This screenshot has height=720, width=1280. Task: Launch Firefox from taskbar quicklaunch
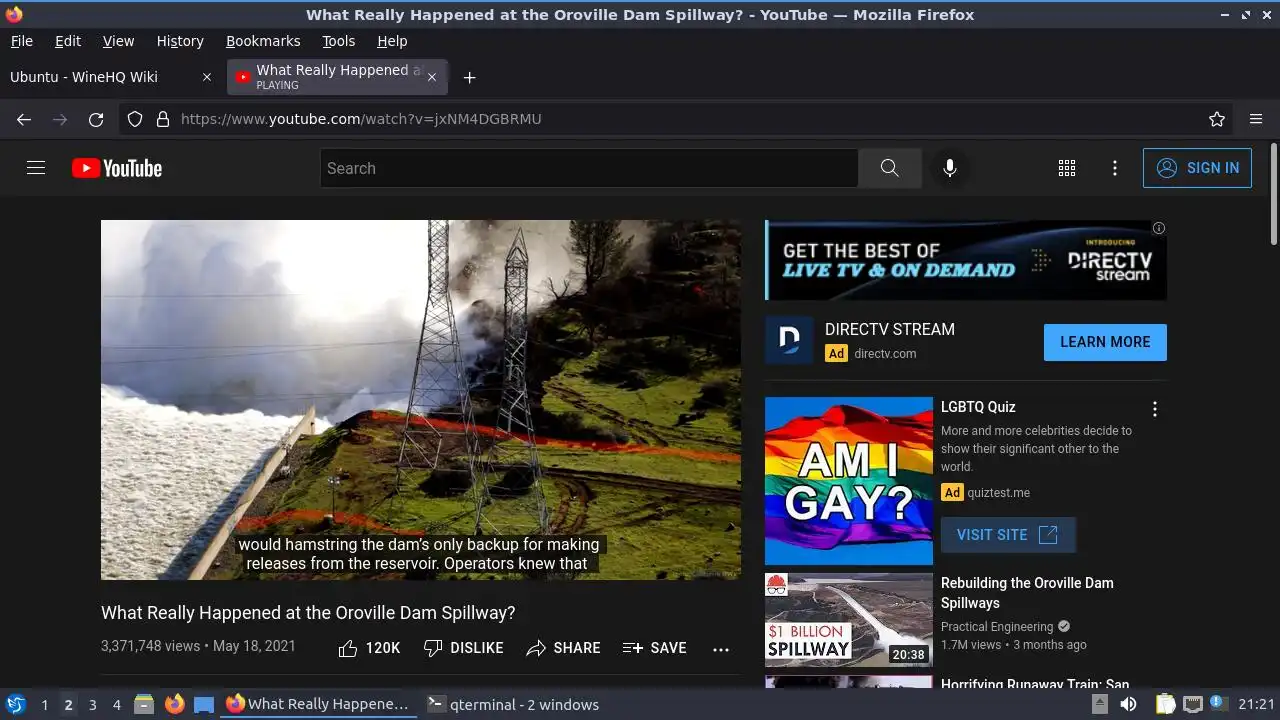(174, 704)
